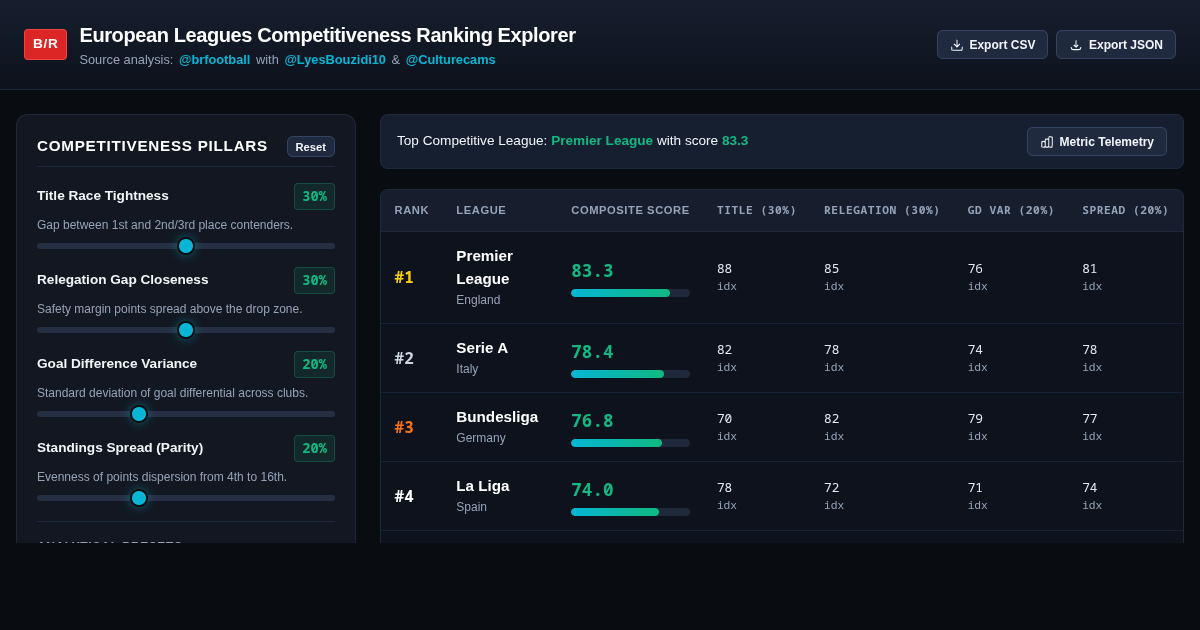Click the Premier League banner highlight text

pyautogui.click(x=602, y=141)
